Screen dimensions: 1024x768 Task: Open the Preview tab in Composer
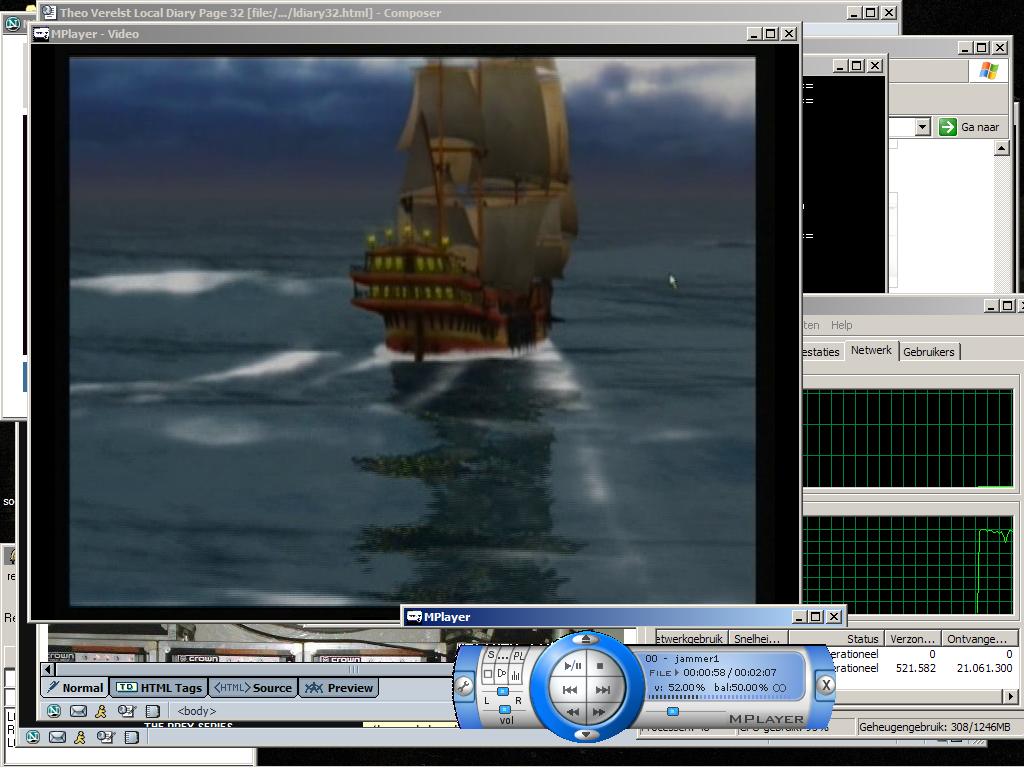pyautogui.click(x=338, y=688)
